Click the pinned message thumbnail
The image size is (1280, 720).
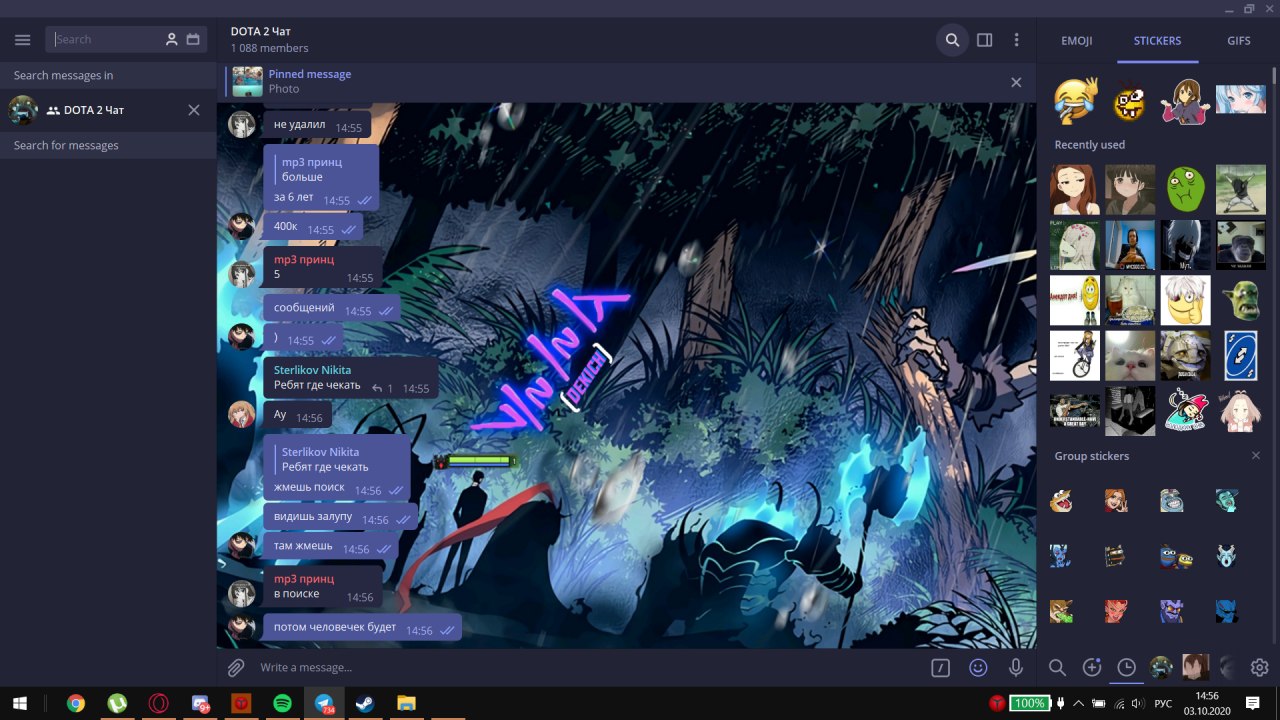tap(248, 82)
